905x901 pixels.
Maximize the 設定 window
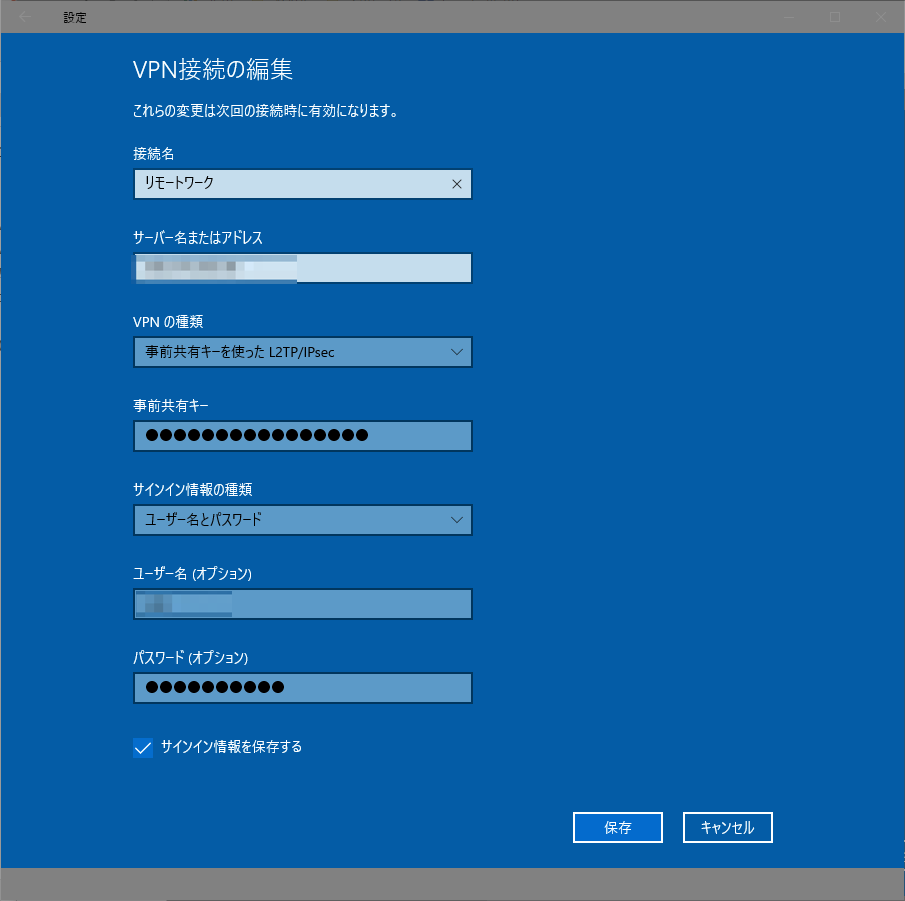pos(835,17)
